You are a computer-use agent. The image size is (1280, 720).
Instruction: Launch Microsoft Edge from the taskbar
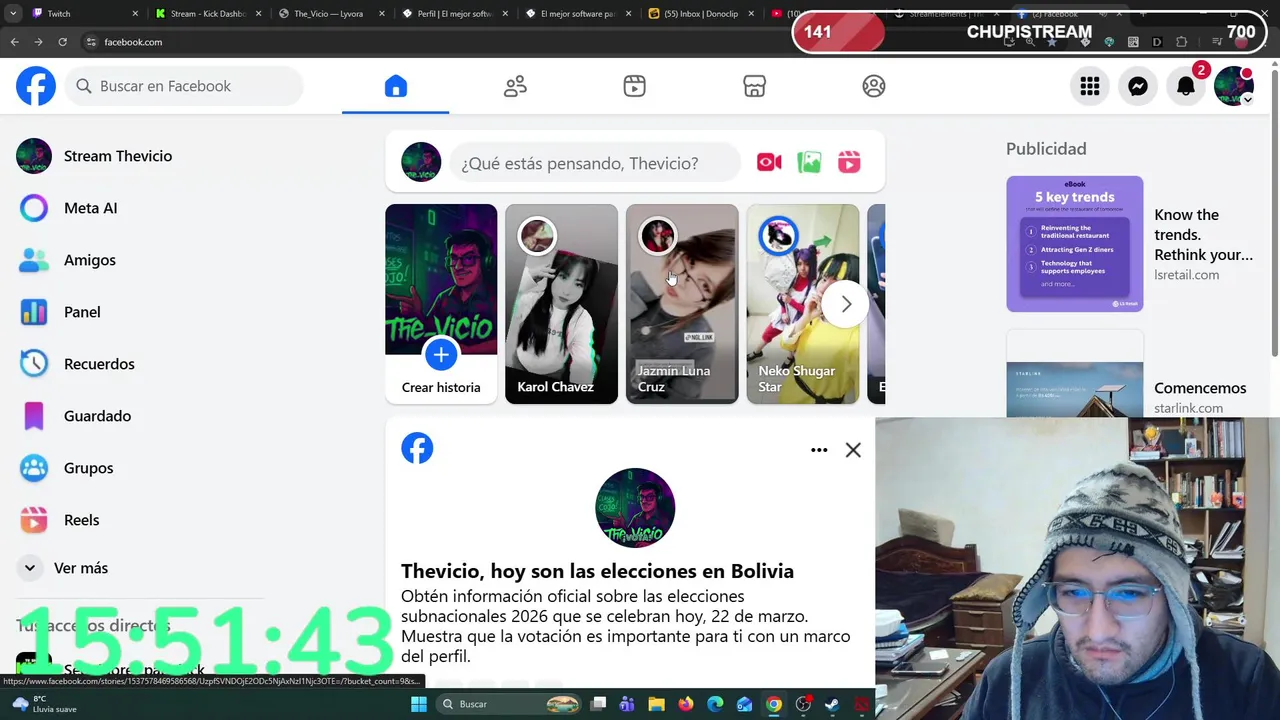coord(715,704)
